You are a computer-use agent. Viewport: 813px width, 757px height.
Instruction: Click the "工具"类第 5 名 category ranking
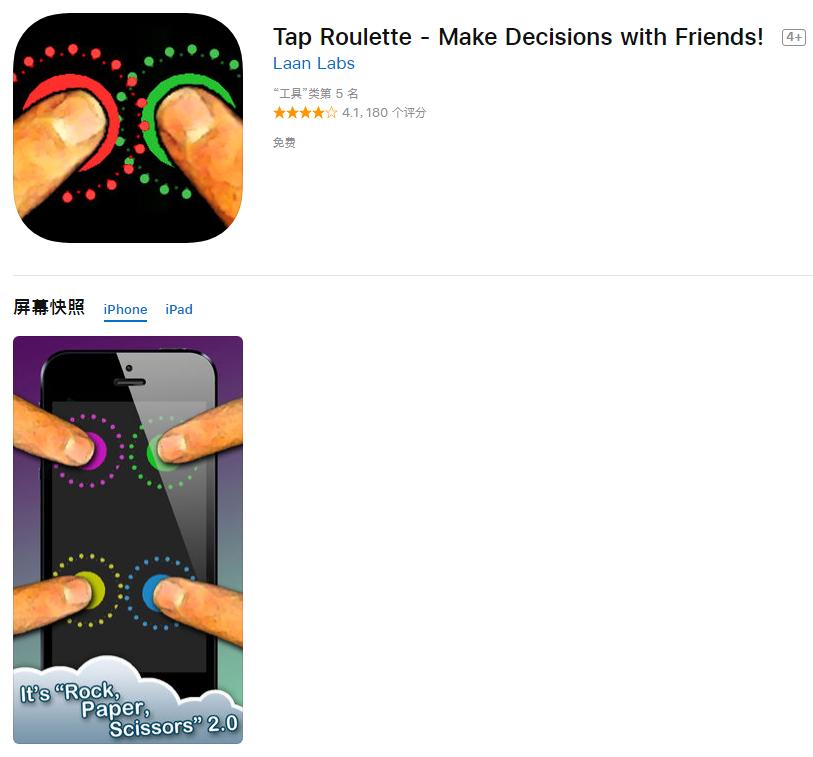(x=316, y=93)
